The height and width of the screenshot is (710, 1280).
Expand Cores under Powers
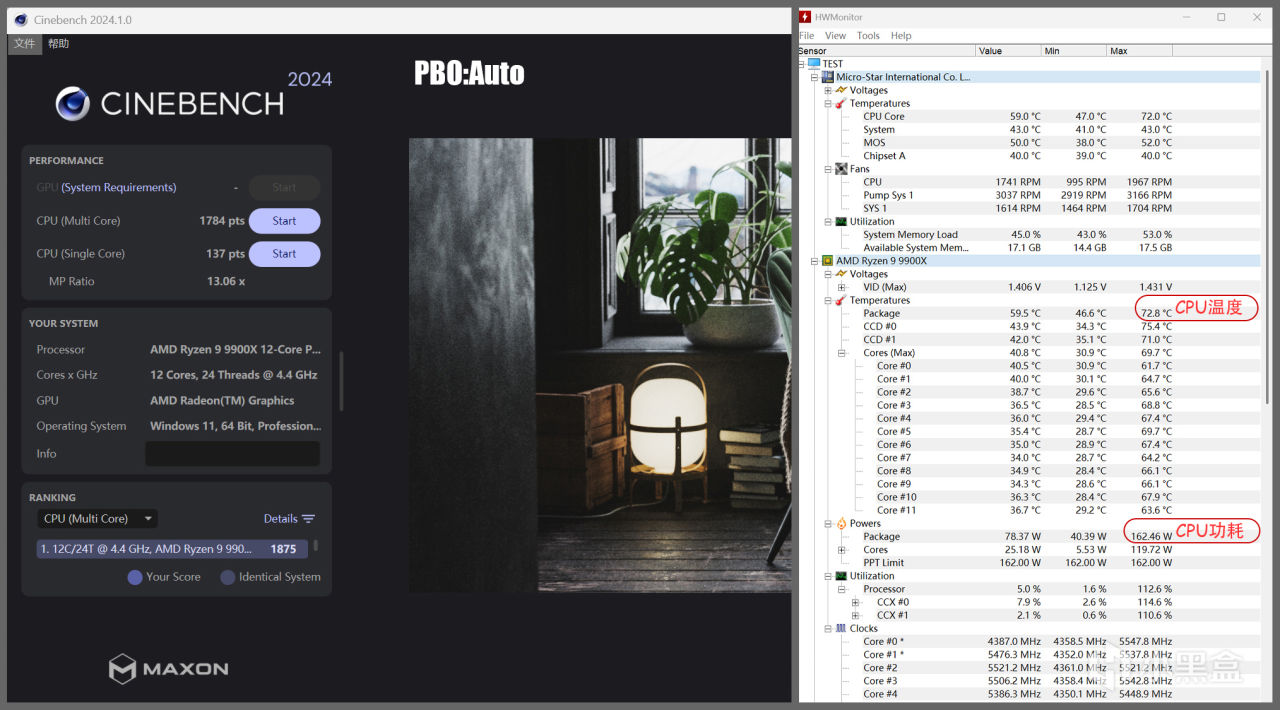[x=841, y=549]
